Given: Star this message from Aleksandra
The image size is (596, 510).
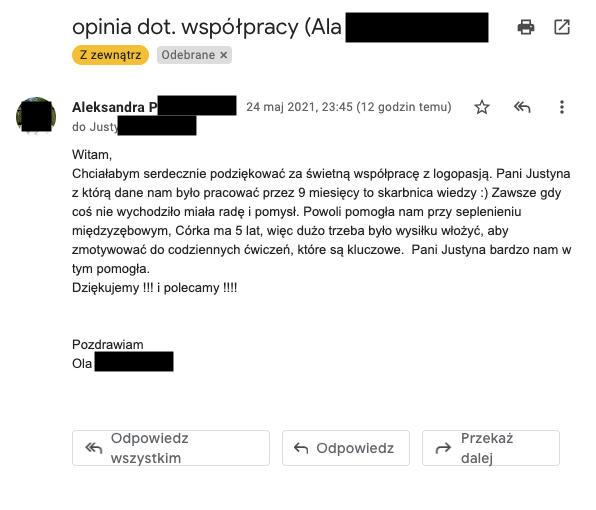Looking at the screenshot, I should click(x=482, y=107).
